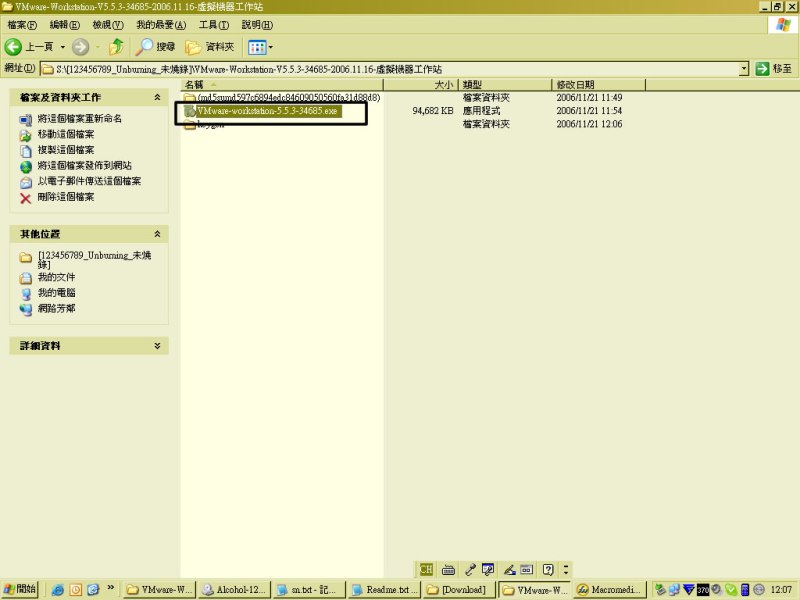Sort files by 大小 column

421,85
